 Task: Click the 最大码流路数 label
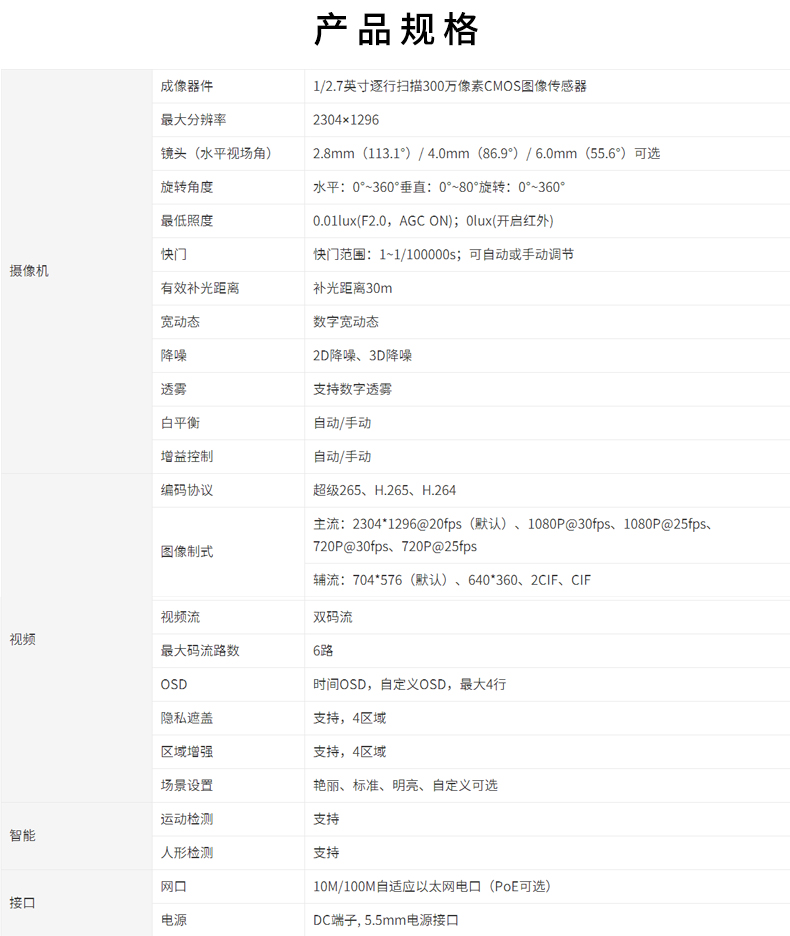pyautogui.click(x=199, y=651)
